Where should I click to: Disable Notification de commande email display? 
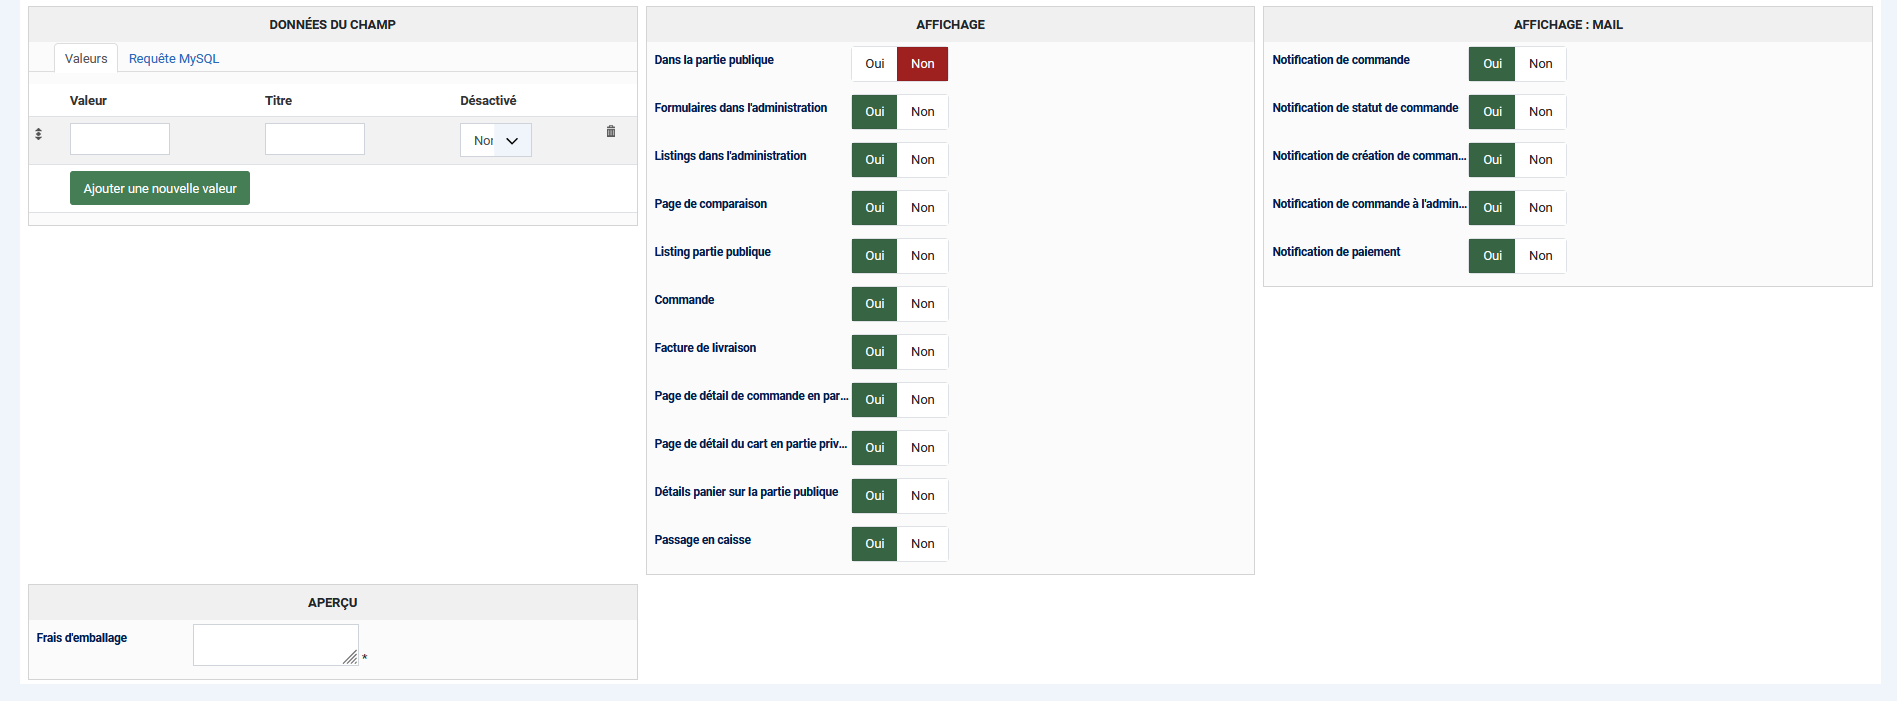[x=1540, y=64]
